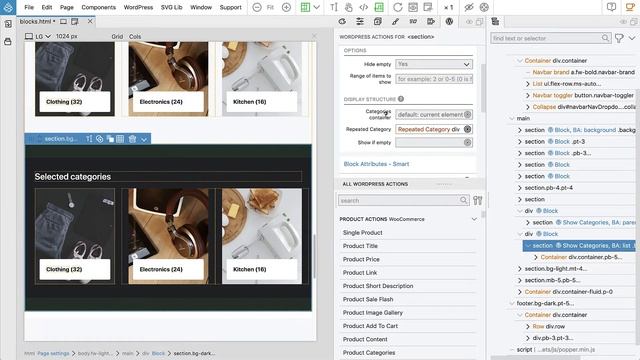Clear the Repeated Category field
Image resolution: width=640 pixels, height=360 pixels.
[468, 129]
